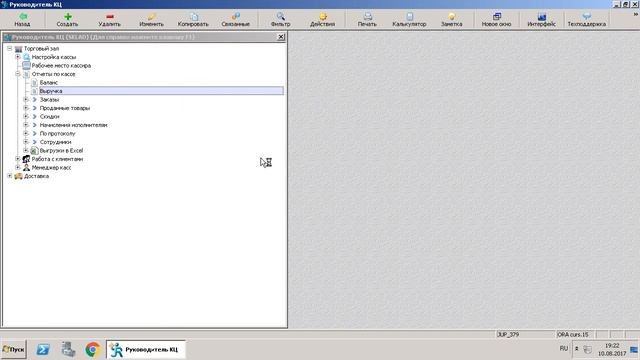Viewport: 640px width, 360px height.
Task: Open Рабочее место кассира item
Action: click(x=61, y=66)
